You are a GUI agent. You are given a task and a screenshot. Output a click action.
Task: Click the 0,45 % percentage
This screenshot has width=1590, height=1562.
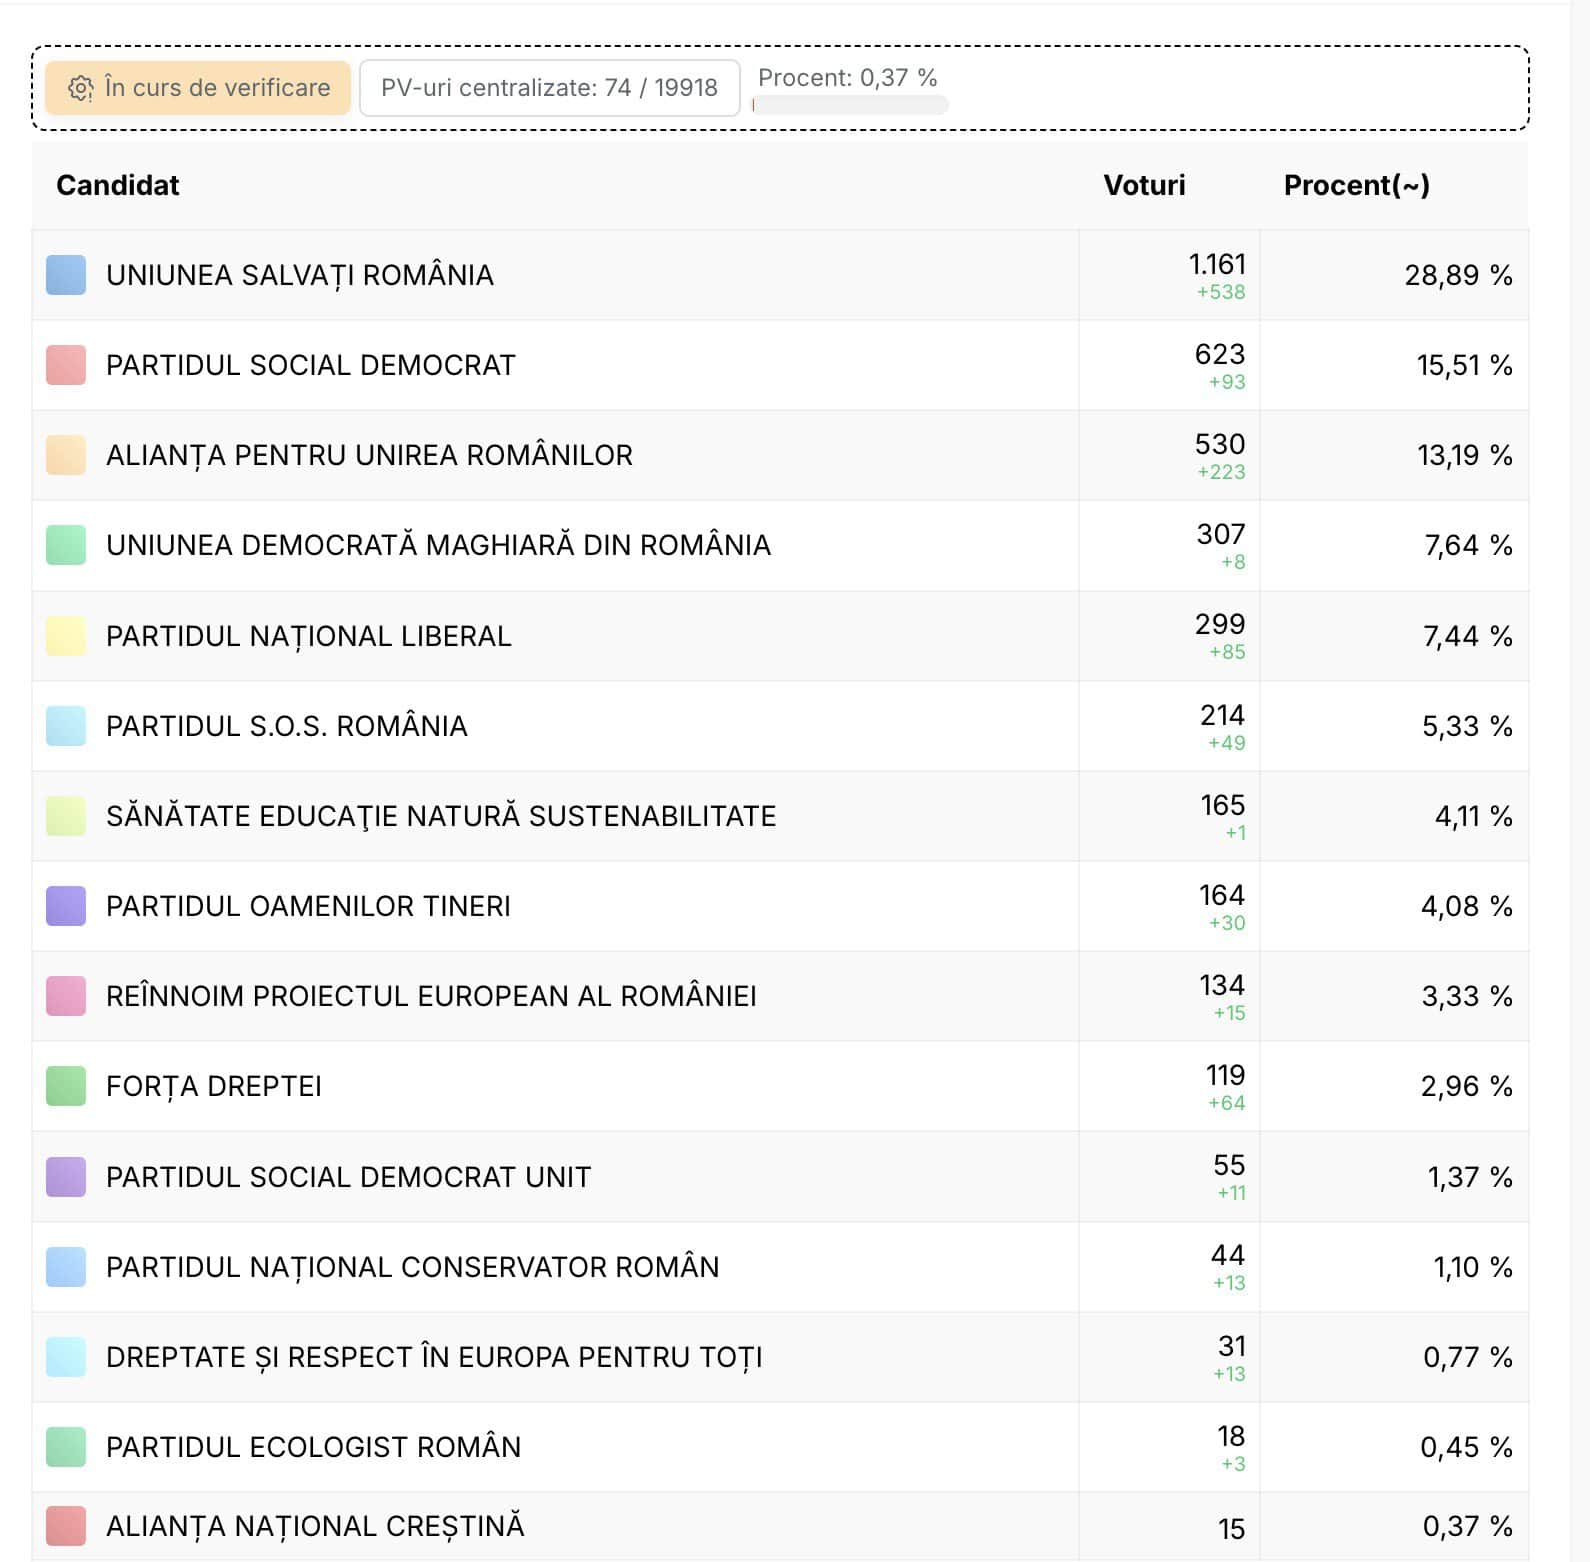point(1466,1447)
